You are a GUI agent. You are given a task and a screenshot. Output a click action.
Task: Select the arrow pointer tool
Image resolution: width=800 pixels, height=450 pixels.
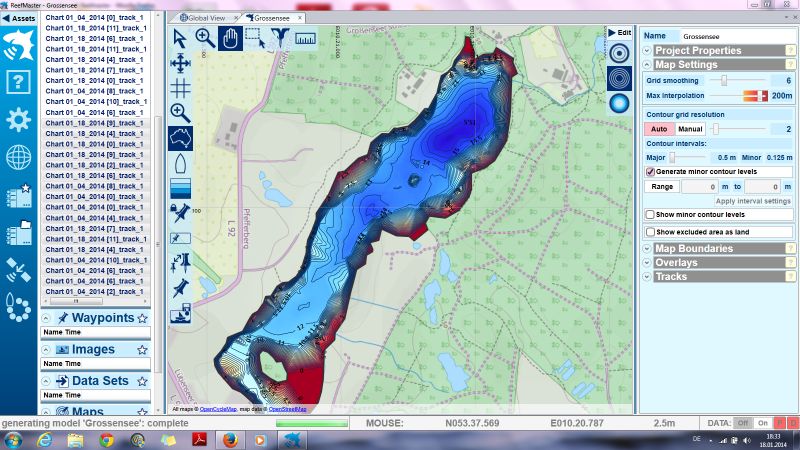point(180,38)
